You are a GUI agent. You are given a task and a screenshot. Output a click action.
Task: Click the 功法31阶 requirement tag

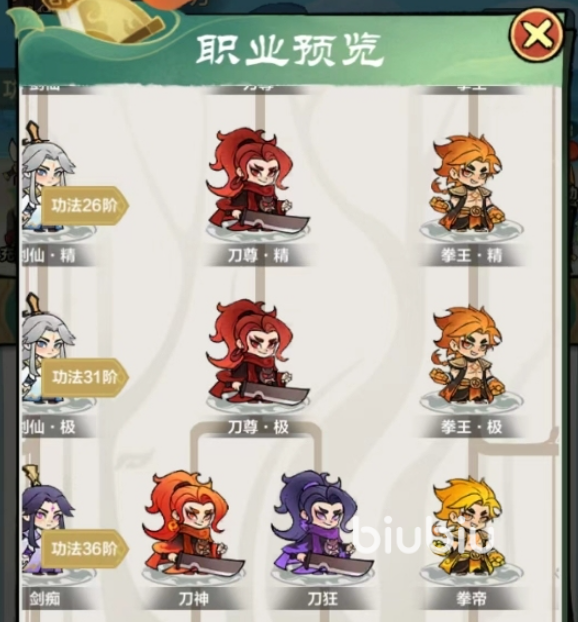click(x=85, y=377)
